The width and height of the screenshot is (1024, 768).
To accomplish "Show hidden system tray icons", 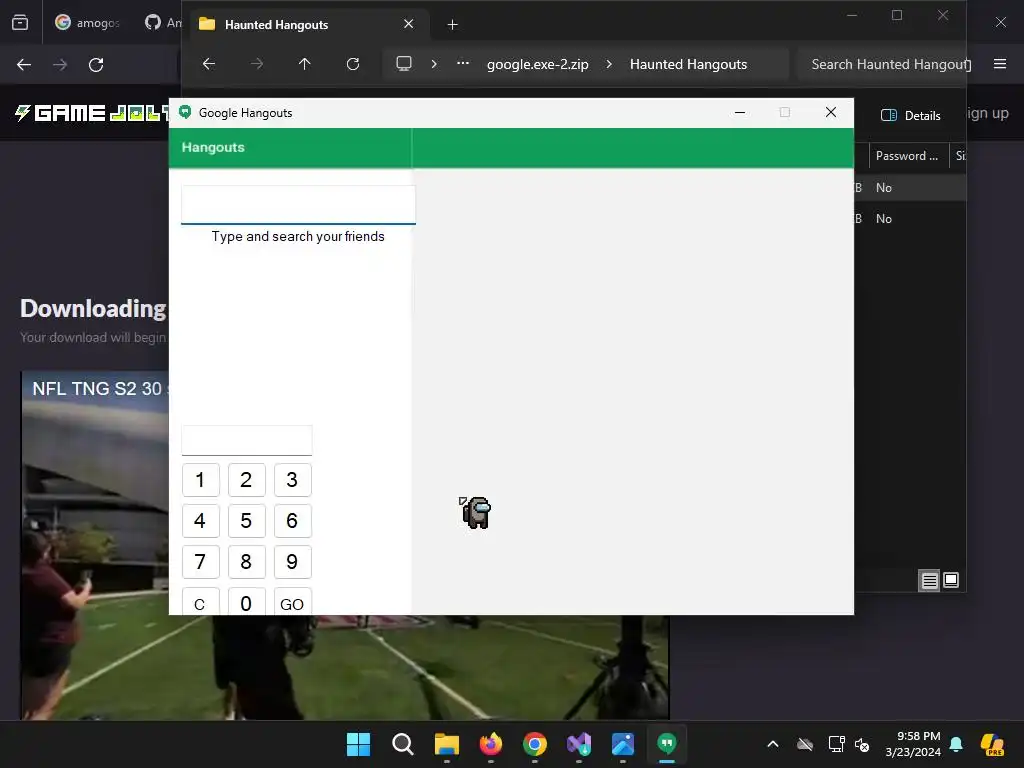I will [x=773, y=744].
